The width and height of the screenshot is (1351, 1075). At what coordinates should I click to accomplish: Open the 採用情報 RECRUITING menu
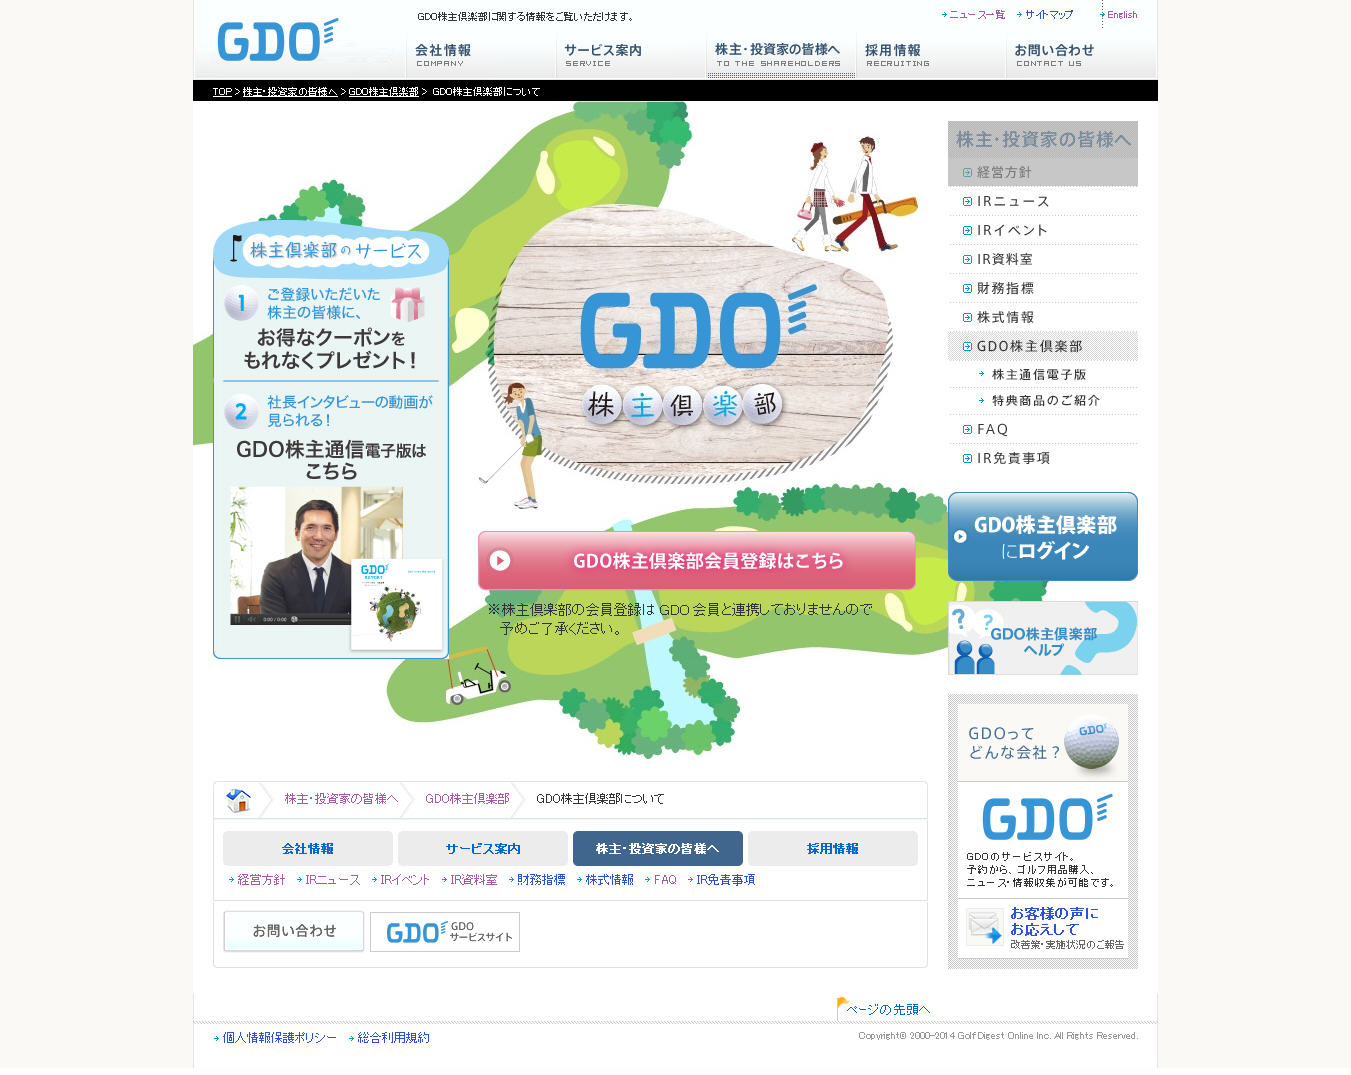(x=897, y=56)
